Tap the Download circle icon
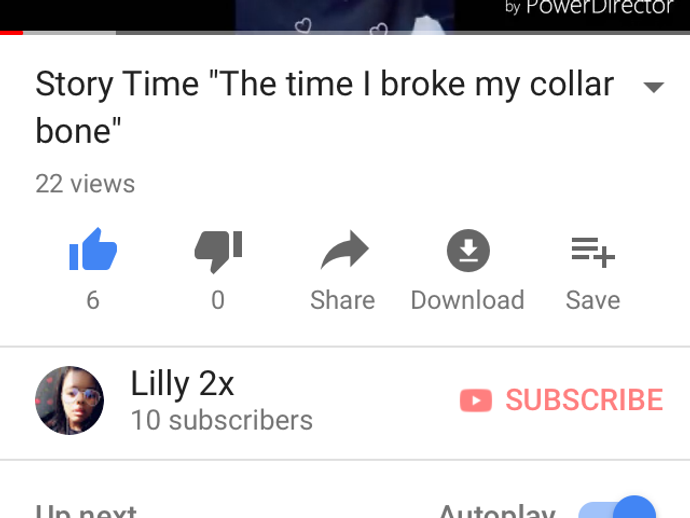This screenshot has height=518, width=690. pyautogui.click(x=468, y=250)
